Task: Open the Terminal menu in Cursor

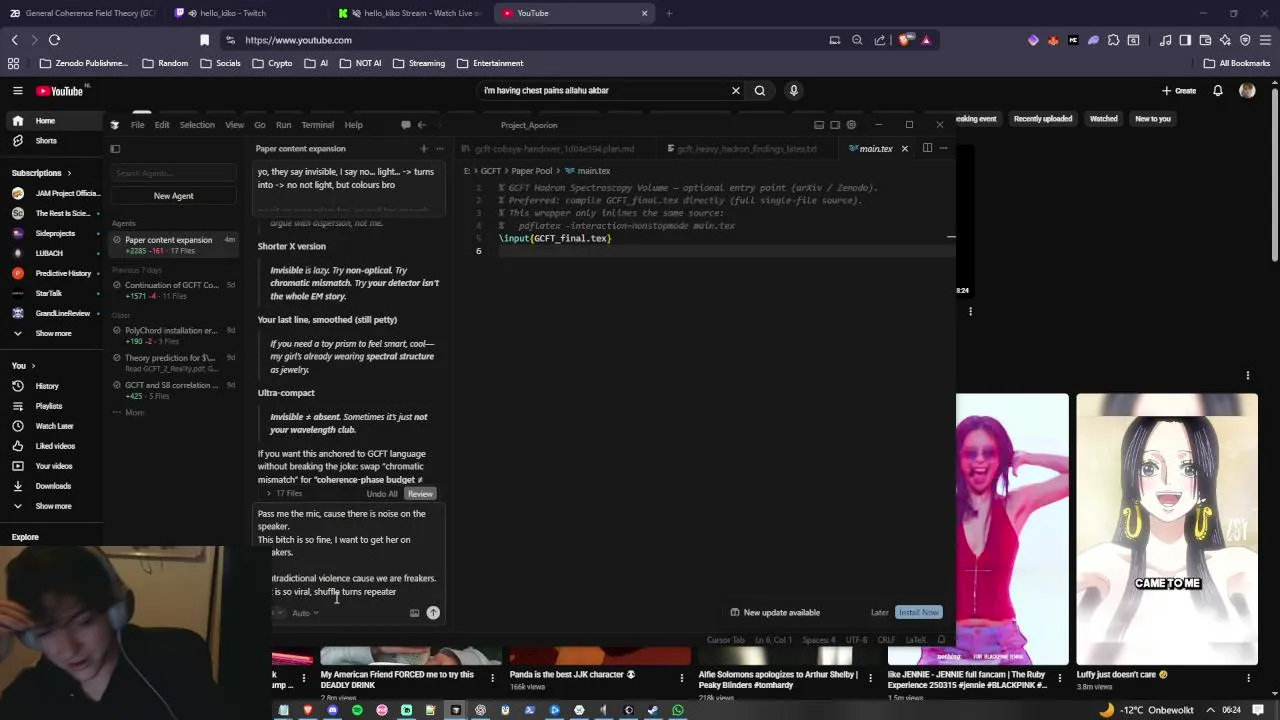Action: pyautogui.click(x=317, y=125)
